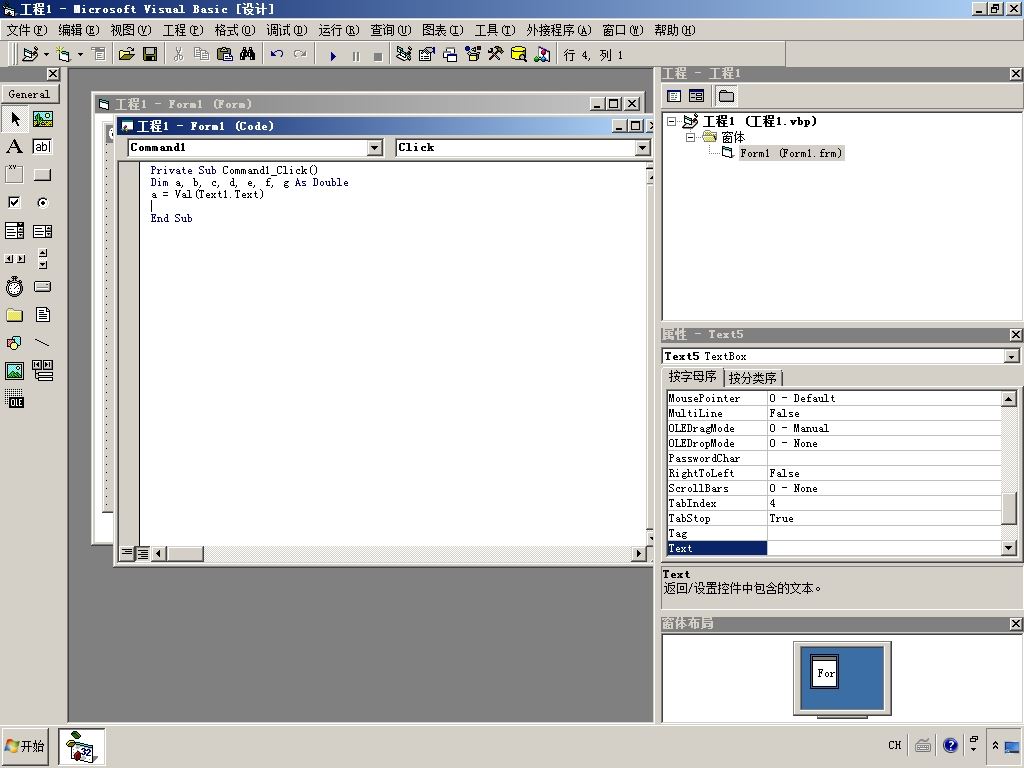Click the help icon in system tray
1024x768 pixels.
(x=951, y=745)
